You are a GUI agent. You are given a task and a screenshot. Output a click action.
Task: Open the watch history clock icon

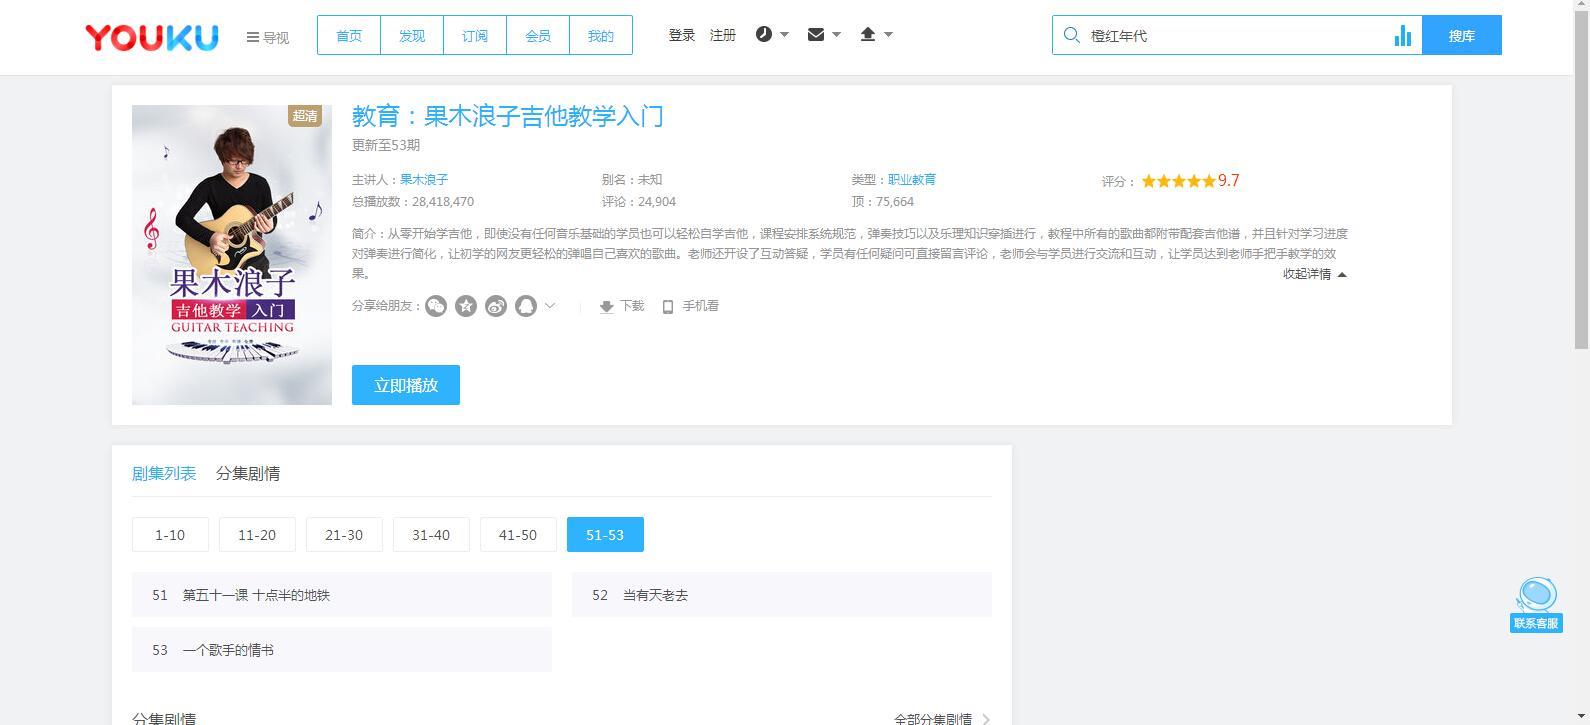coord(765,35)
